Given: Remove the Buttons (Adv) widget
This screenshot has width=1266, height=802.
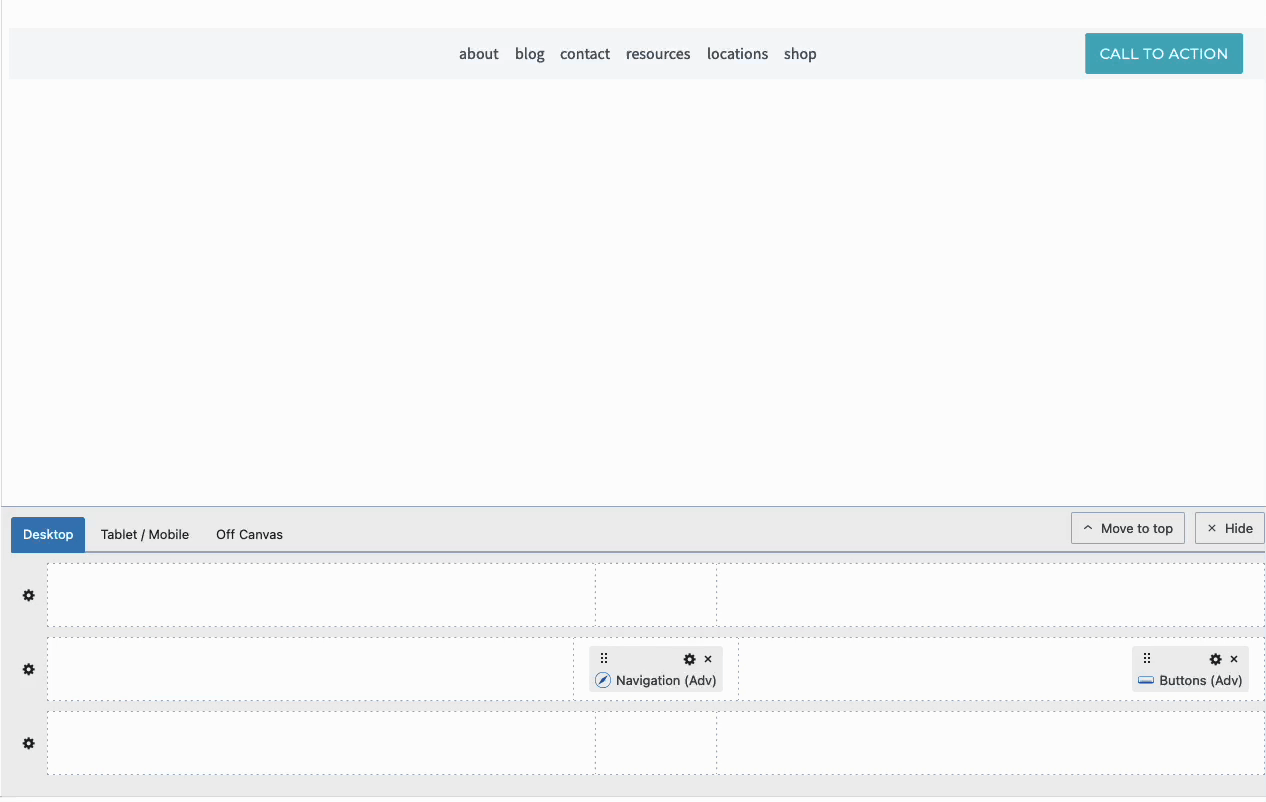Looking at the screenshot, I should 1233,659.
